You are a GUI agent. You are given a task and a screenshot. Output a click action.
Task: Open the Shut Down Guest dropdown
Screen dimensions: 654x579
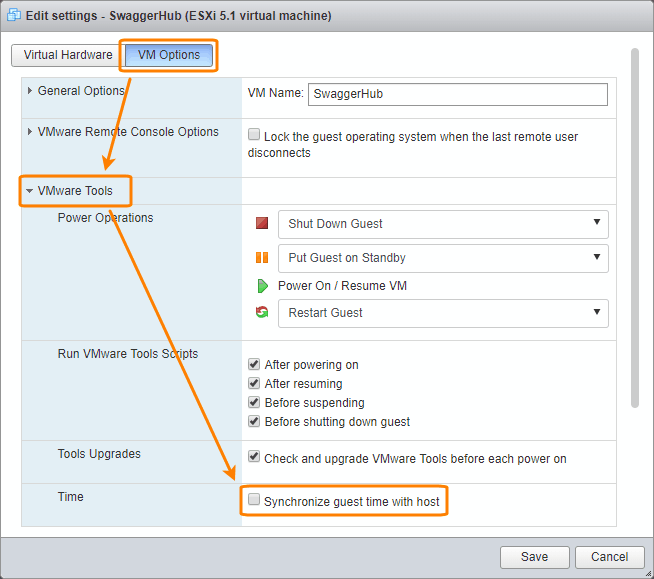point(443,224)
